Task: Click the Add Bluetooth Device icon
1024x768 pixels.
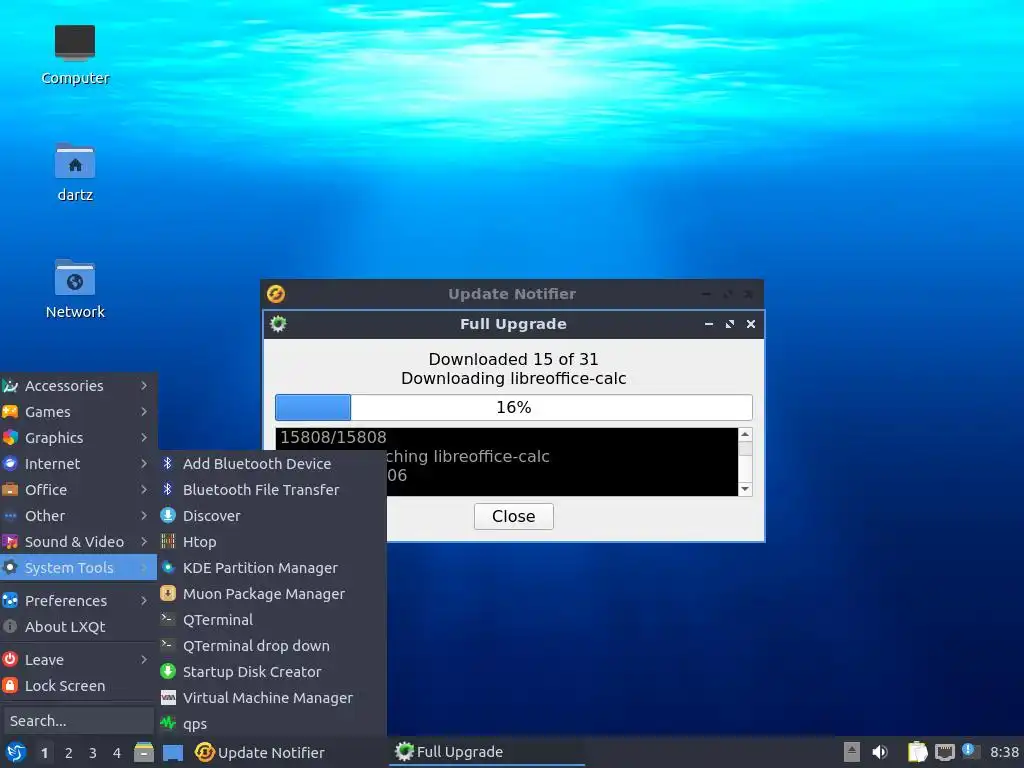Action: (x=168, y=464)
